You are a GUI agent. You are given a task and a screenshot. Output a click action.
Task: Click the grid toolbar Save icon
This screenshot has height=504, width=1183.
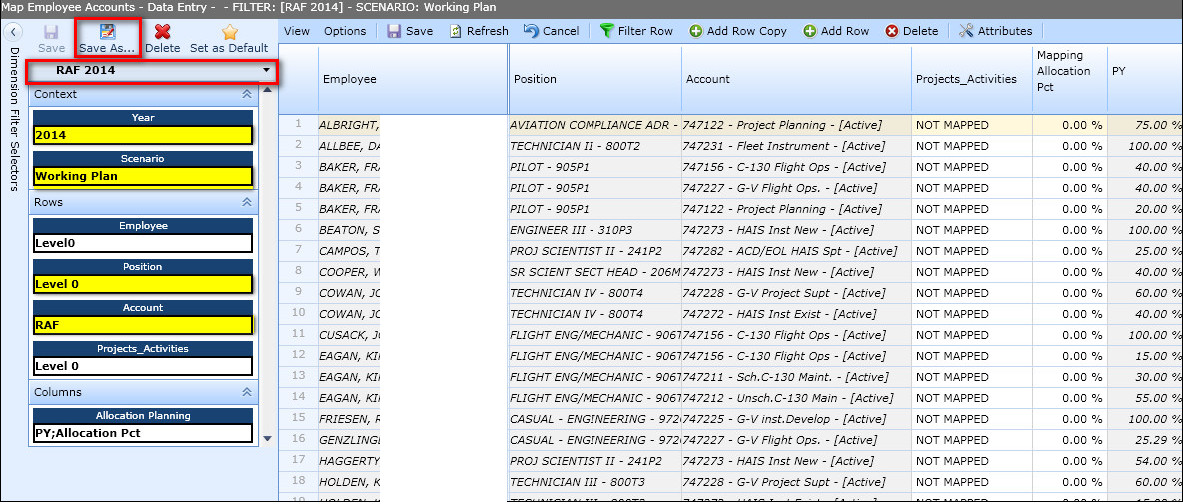coord(394,31)
